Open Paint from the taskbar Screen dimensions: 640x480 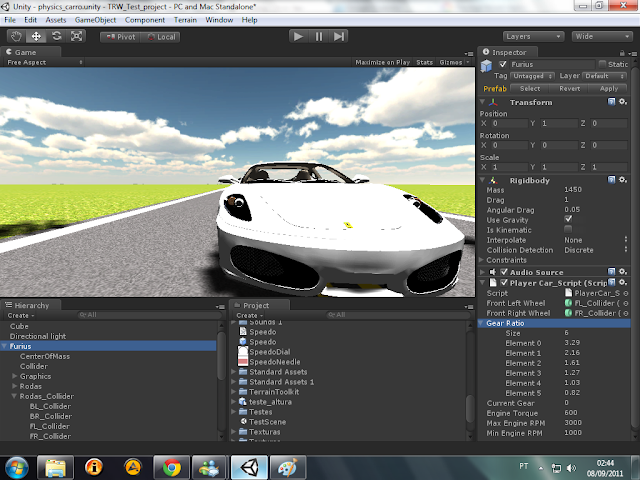tap(288, 467)
